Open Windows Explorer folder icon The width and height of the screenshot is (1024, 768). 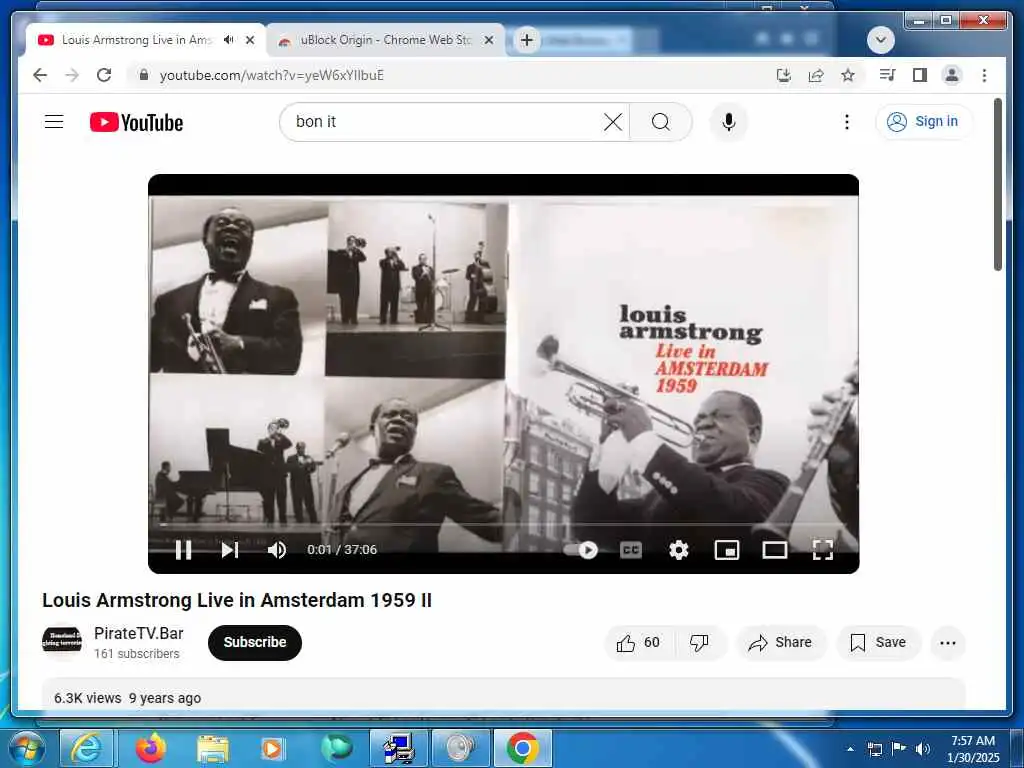coord(213,748)
